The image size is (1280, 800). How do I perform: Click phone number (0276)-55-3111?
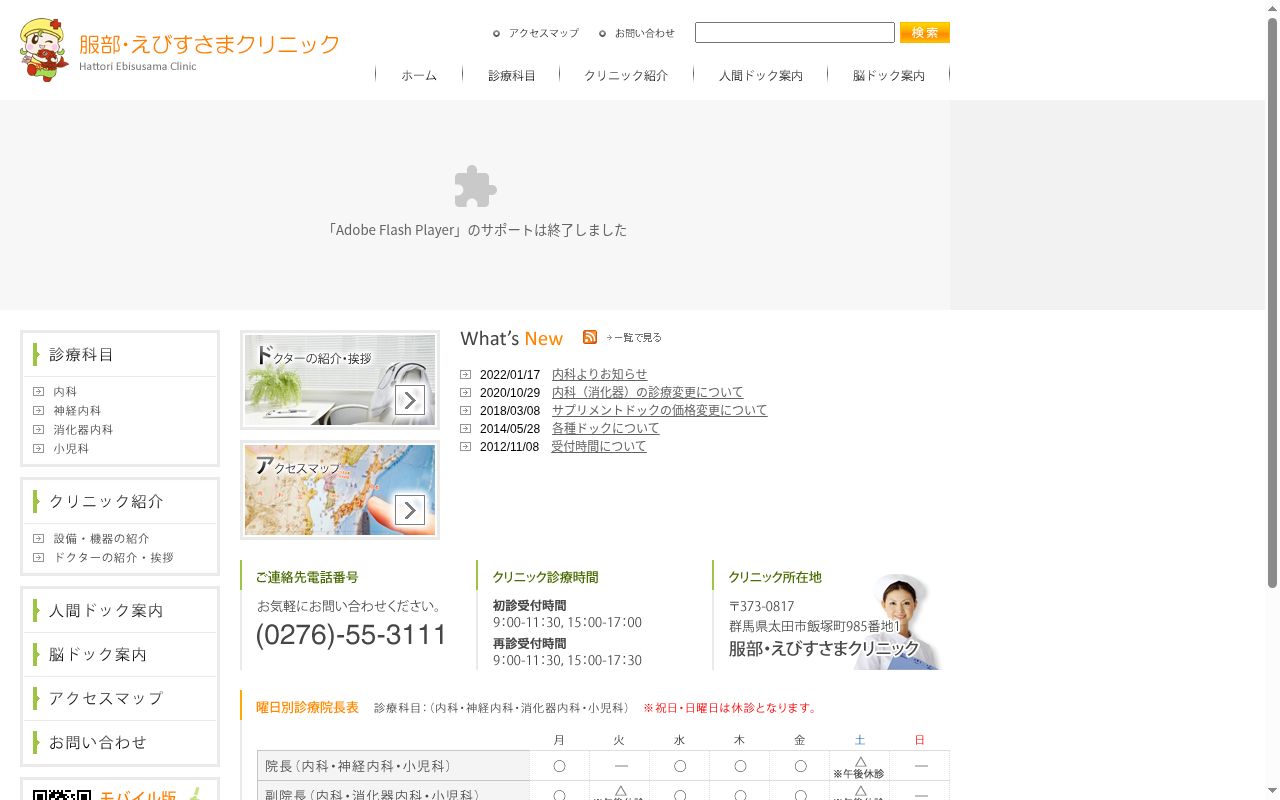[x=351, y=635]
